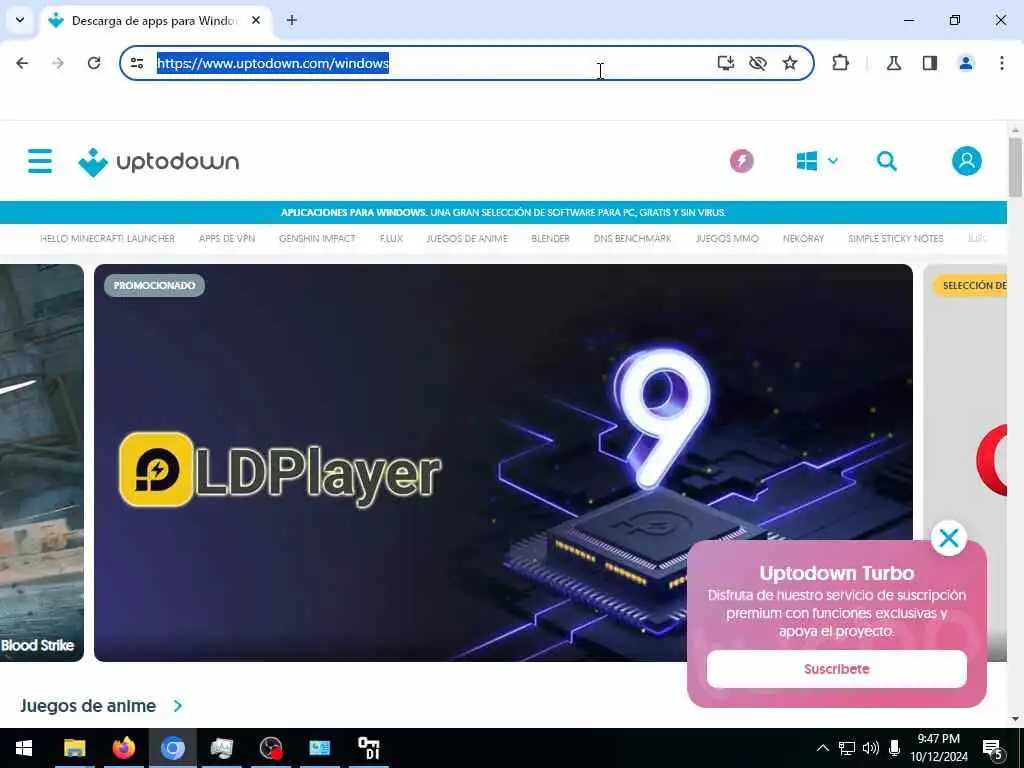
Task: Click the Uptodown logo
Action: [159, 162]
